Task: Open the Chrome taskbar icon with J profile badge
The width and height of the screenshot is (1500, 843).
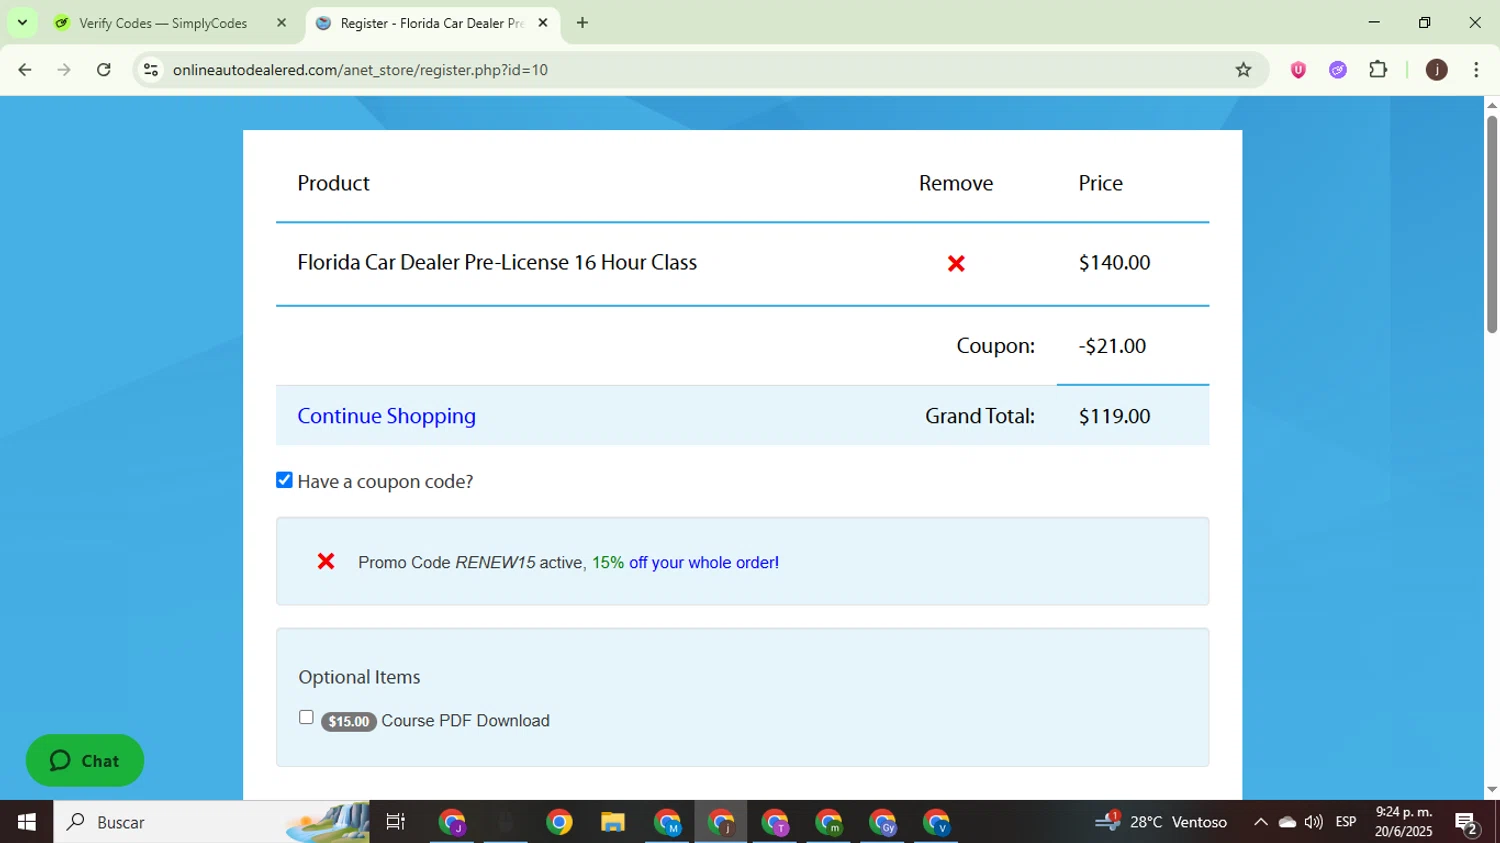Action: click(x=452, y=822)
